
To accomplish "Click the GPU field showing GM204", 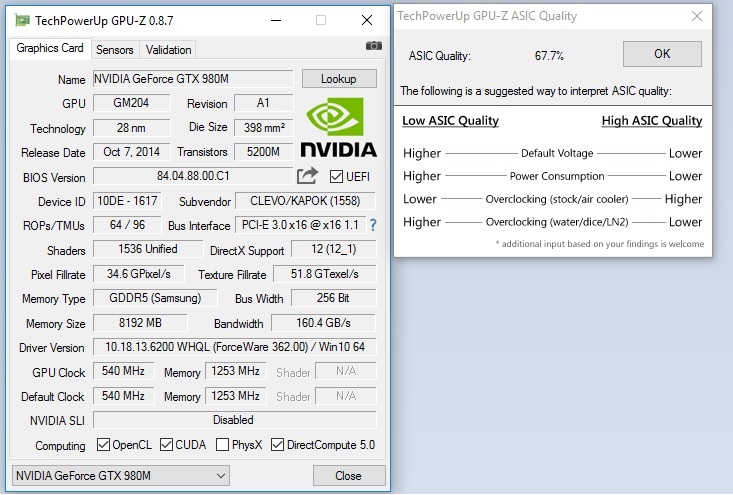I will pos(131,103).
